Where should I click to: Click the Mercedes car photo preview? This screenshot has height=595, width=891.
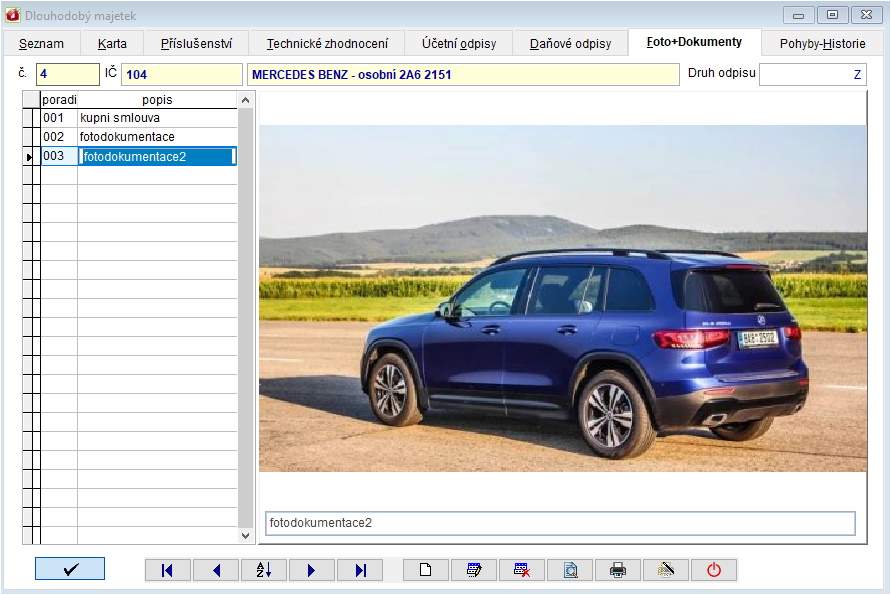tap(563, 298)
